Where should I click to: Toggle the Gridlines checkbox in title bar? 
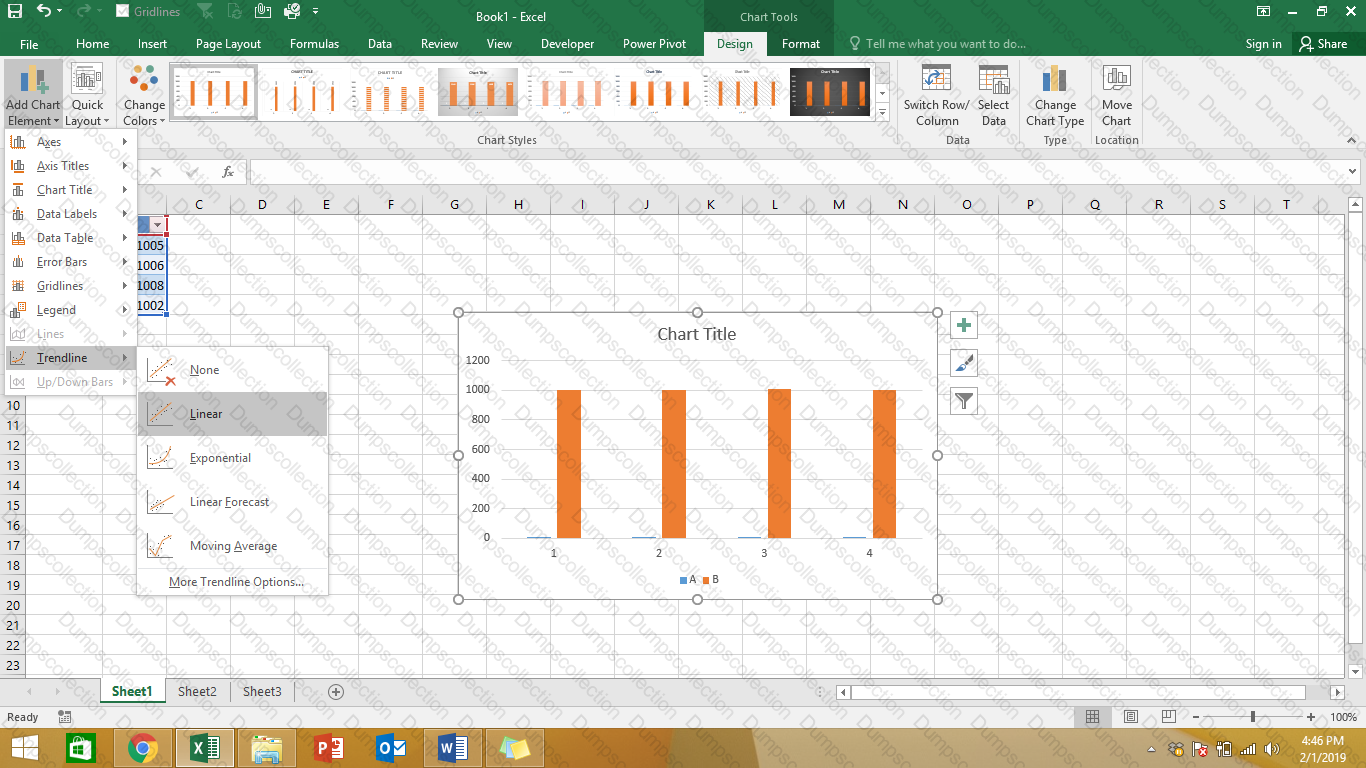pos(122,12)
